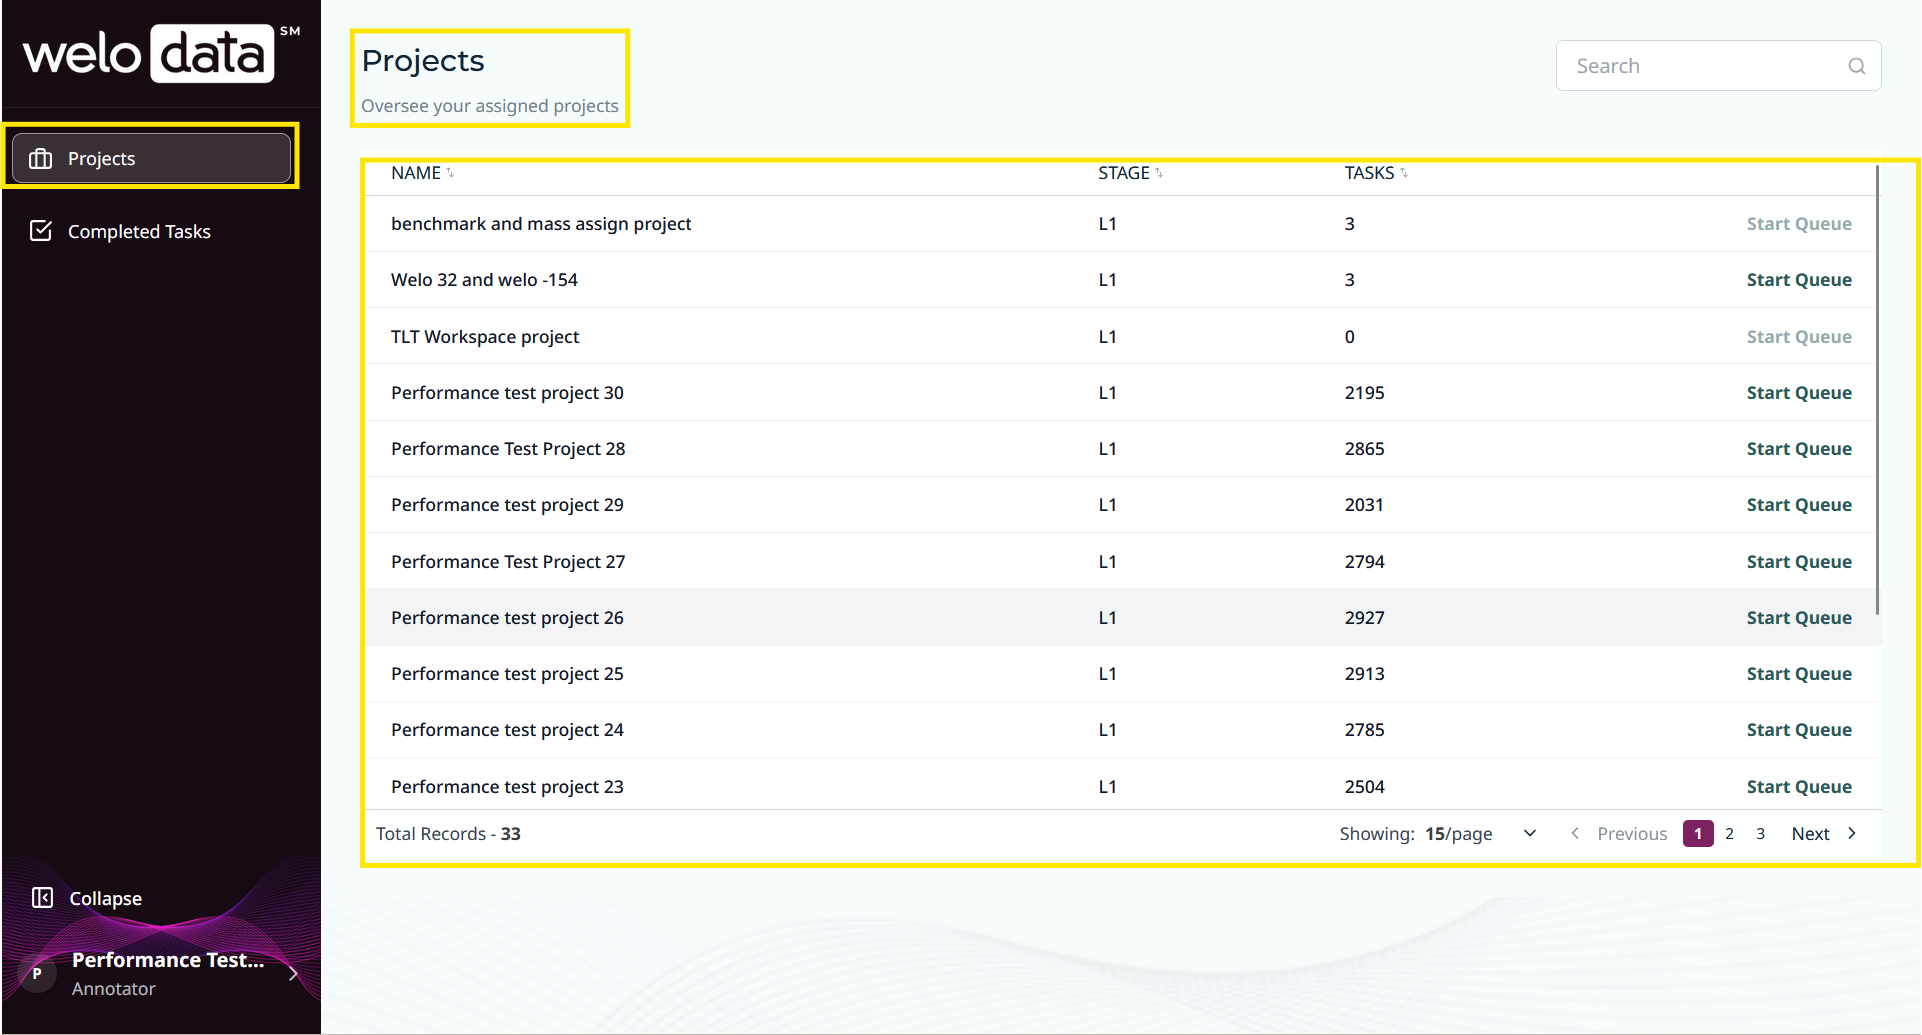Click the Collapse sidebar icon
Viewport: 1922px width, 1035px height.
[42, 898]
